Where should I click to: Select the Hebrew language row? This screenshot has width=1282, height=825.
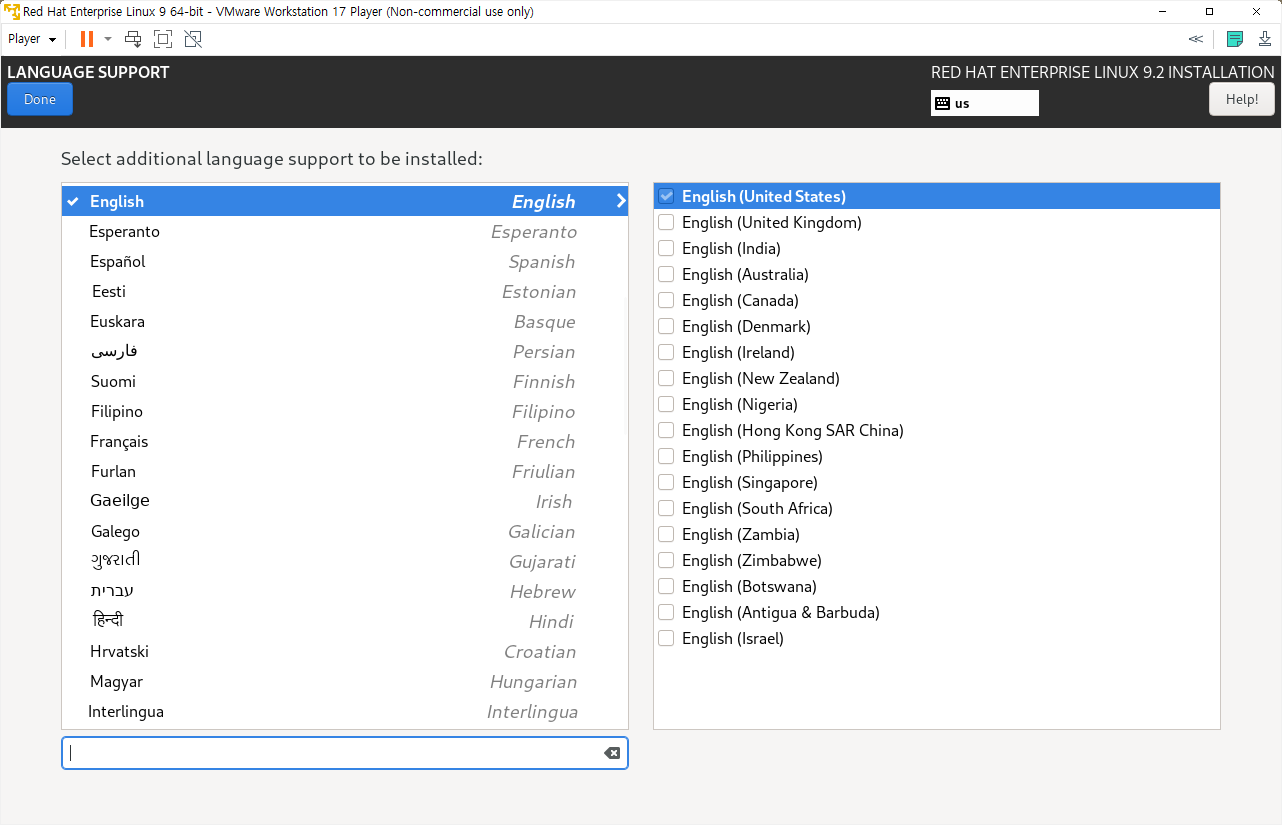345,591
